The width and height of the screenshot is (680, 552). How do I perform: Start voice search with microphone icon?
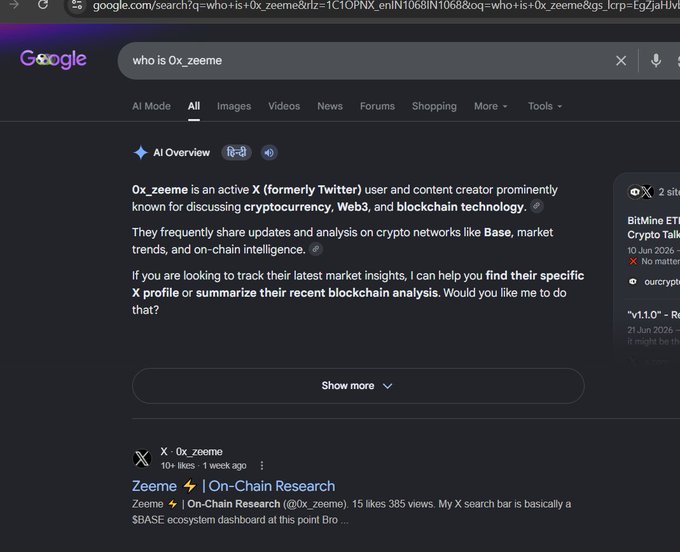(x=656, y=61)
